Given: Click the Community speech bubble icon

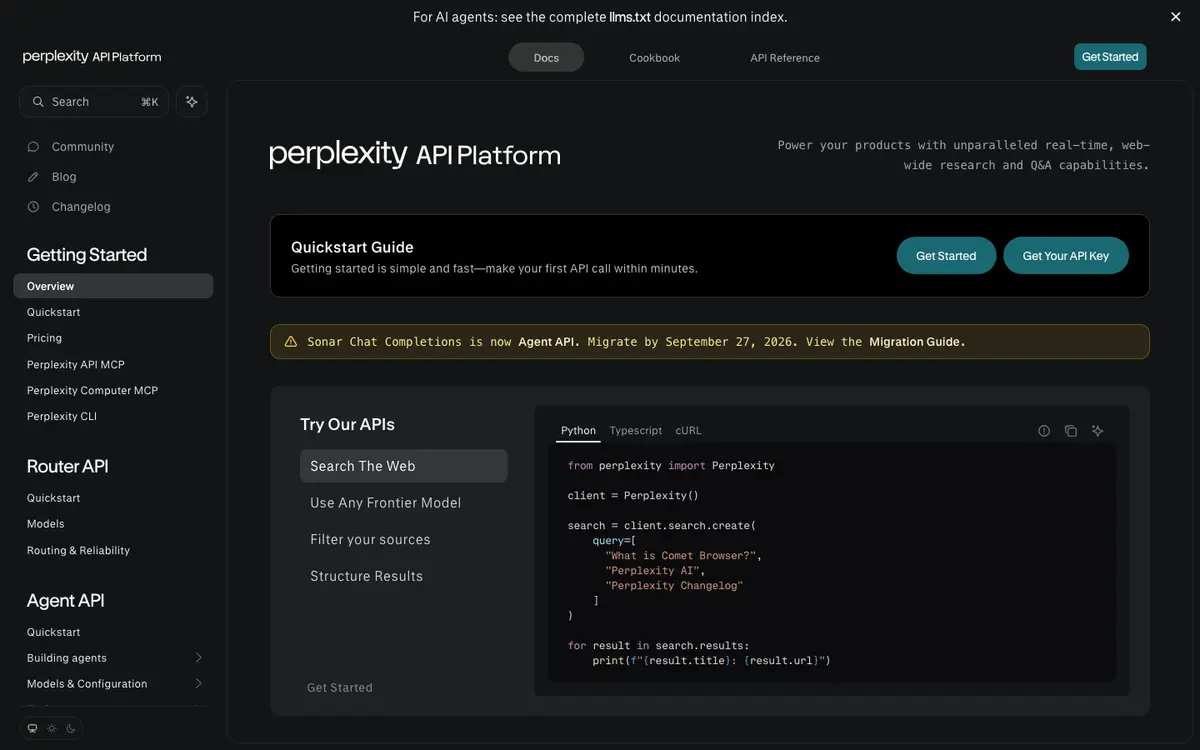Looking at the screenshot, I should click(33, 147).
